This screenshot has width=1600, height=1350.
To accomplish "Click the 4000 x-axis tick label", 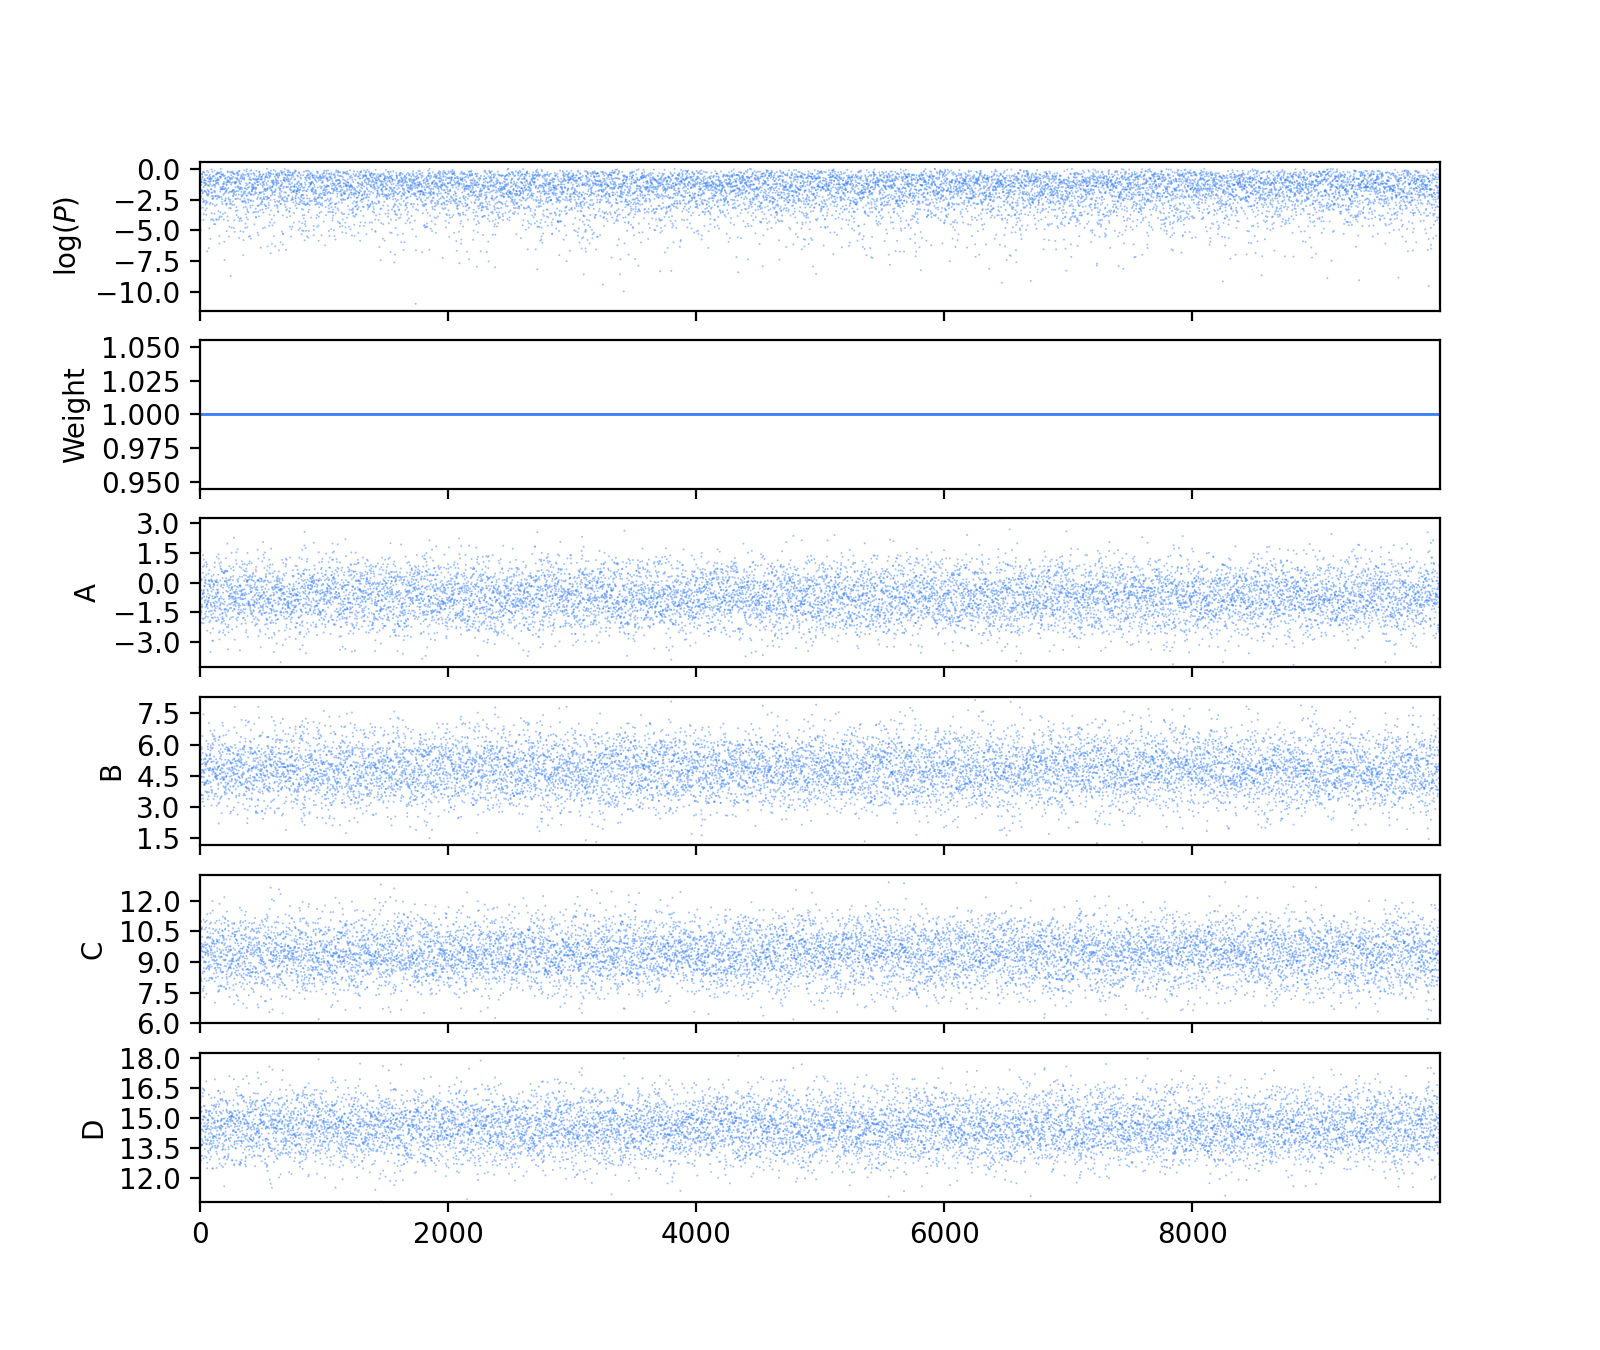I will click(x=696, y=1234).
